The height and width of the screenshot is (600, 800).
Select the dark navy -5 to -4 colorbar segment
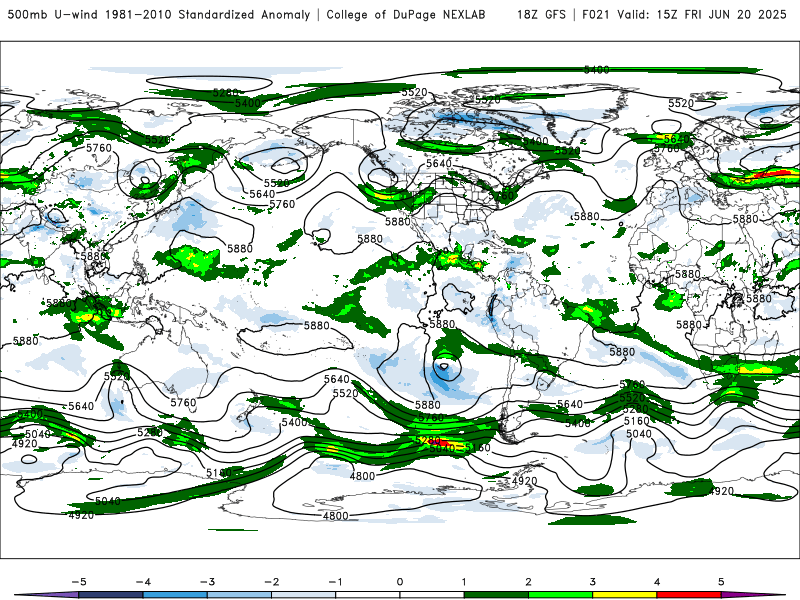pyautogui.click(x=111, y=595)
